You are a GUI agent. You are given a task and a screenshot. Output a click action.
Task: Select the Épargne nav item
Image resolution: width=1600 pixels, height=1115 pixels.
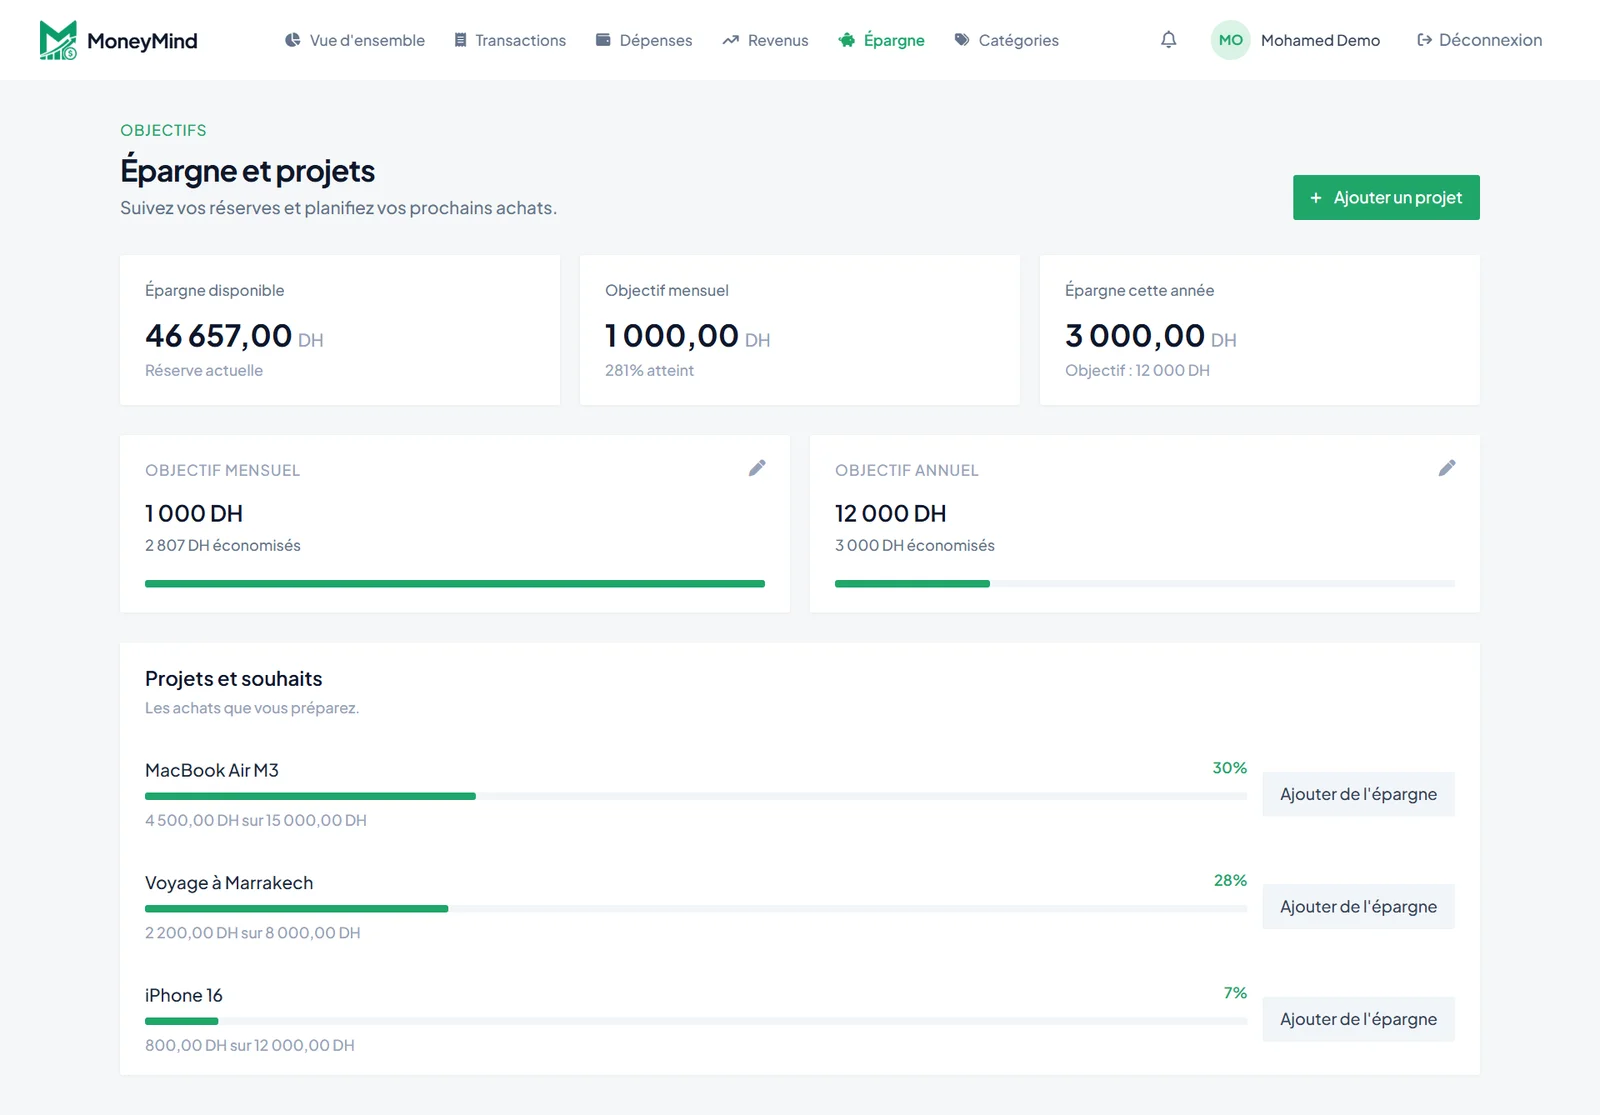coord(881,40)
